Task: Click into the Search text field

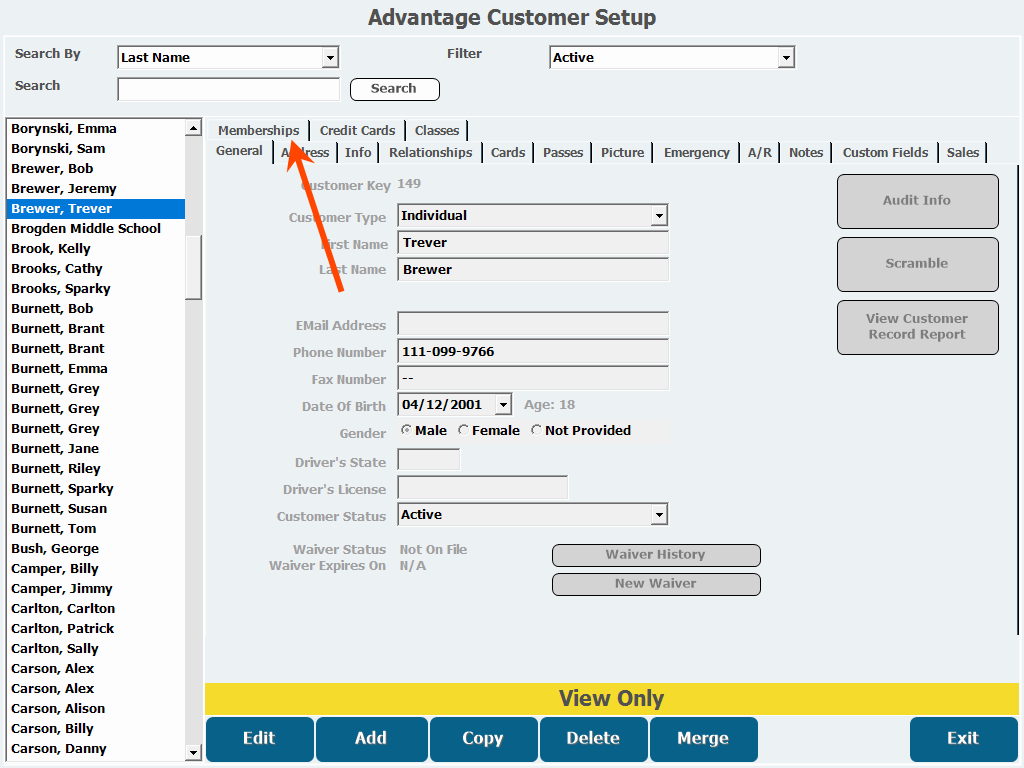Action: pyautogui.click(x=229, y=89)
